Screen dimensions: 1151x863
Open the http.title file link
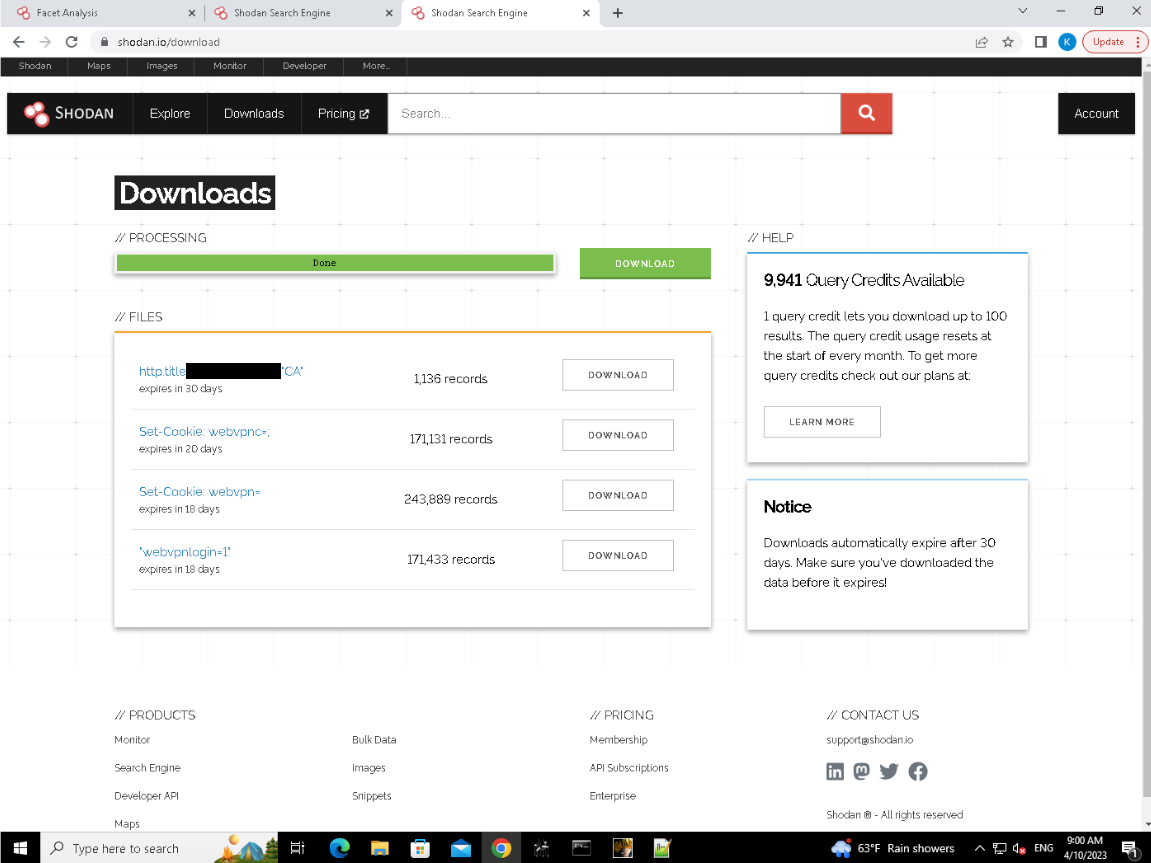(x=221, y=371)
